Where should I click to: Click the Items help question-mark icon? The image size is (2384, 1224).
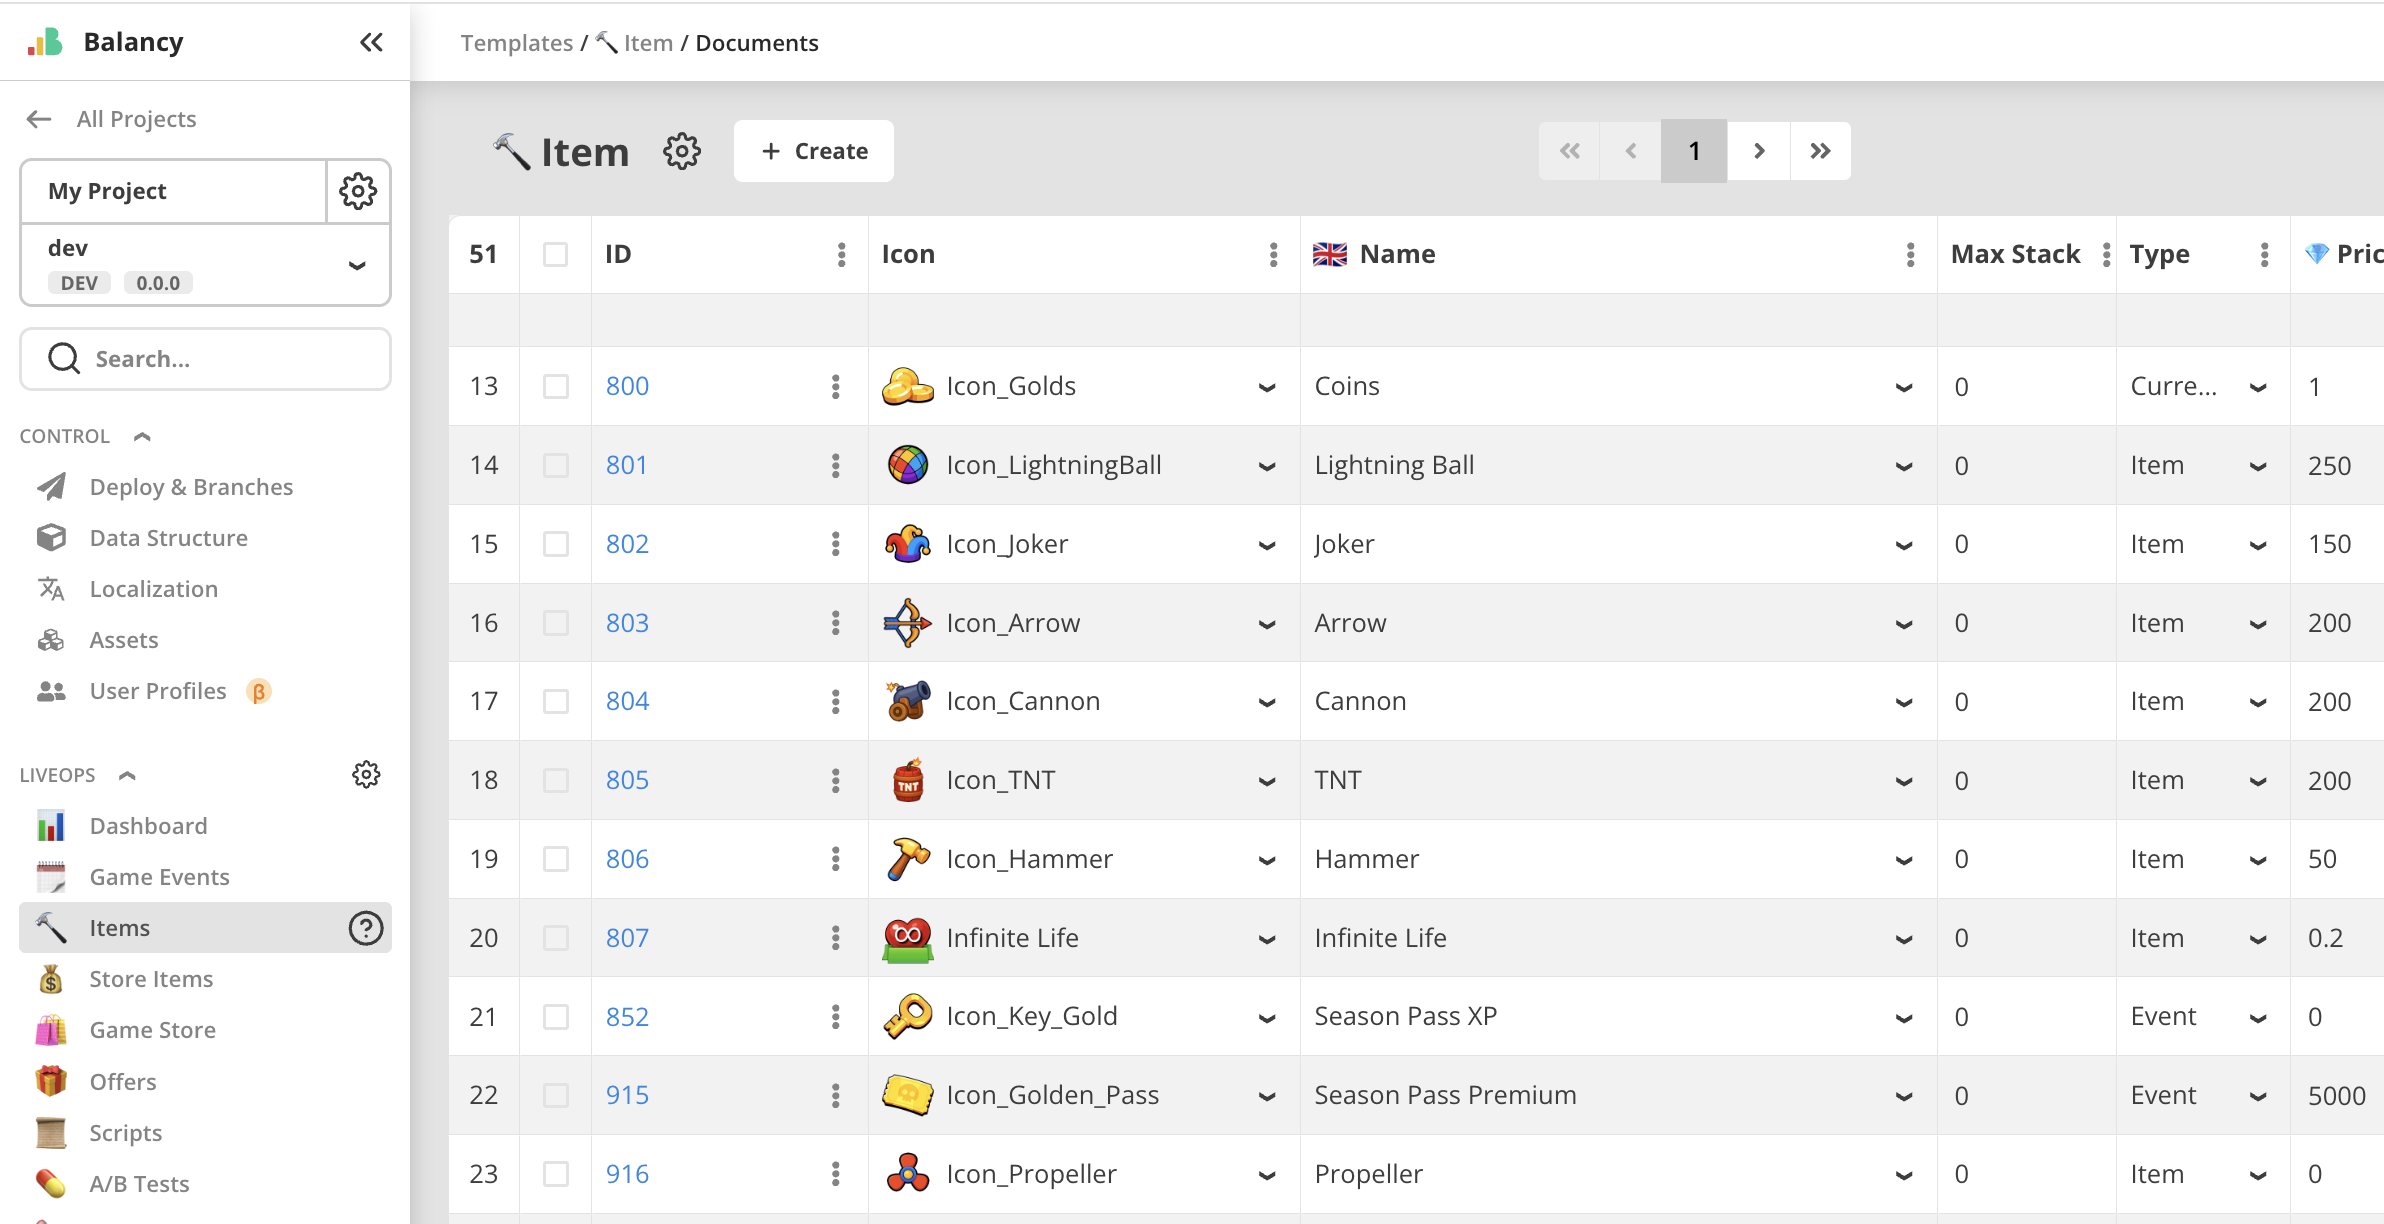click(x=366, y=928)
